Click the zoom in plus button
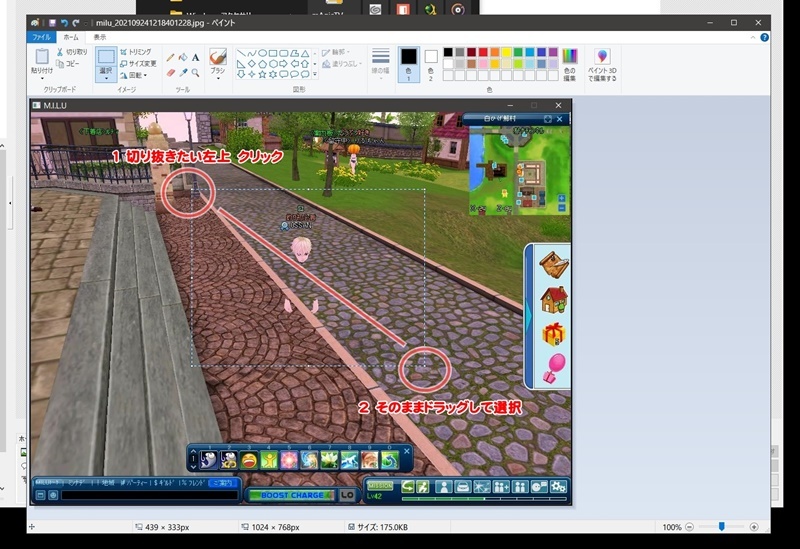800x549 pixels. (x=754, y=527)
